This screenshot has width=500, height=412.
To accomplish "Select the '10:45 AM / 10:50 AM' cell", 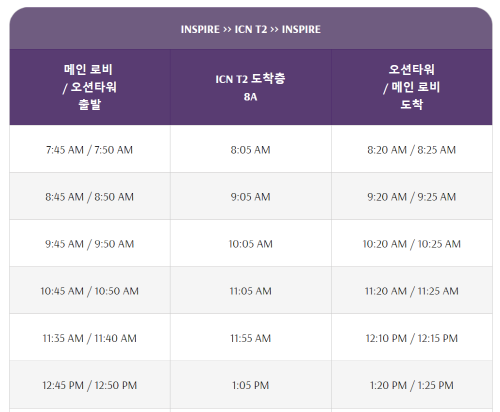I will (90, 290).
